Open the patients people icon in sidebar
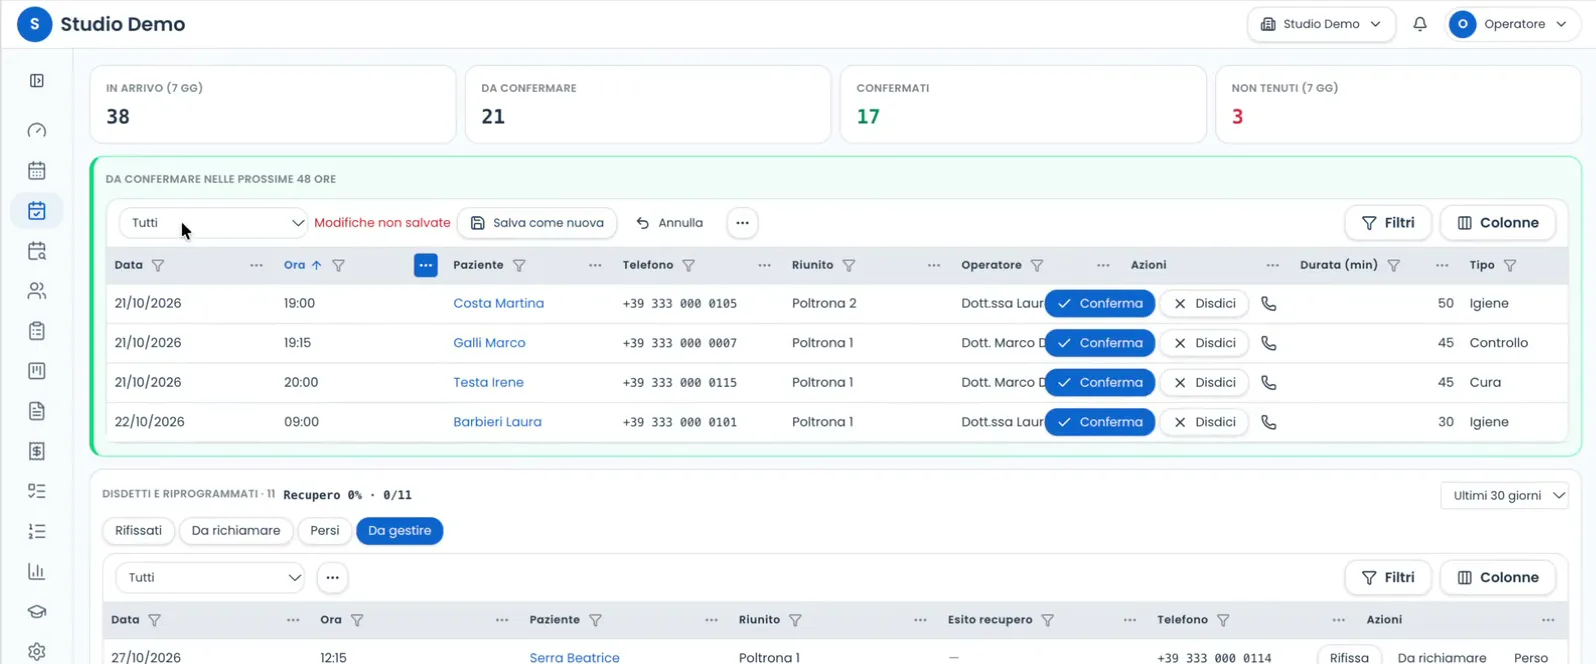Viewport: 1596px width, 664px height. (37, 291)
